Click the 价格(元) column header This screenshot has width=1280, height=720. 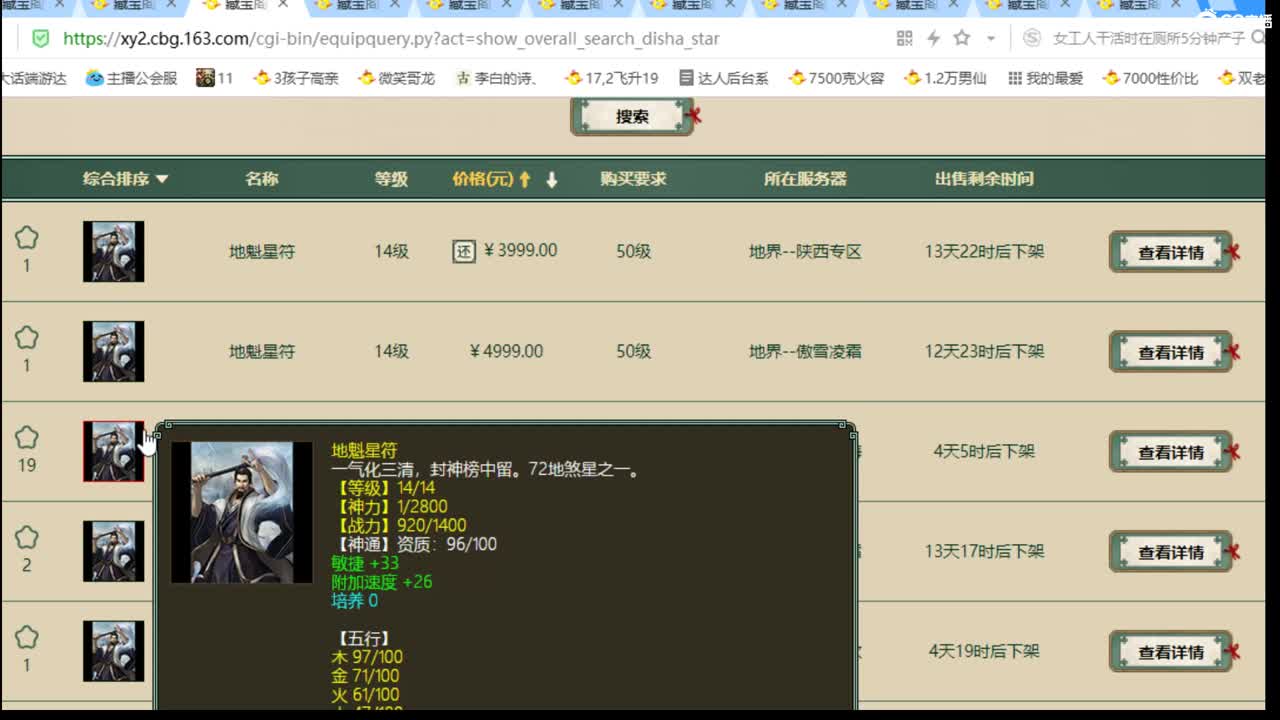[x=483, y=179]
